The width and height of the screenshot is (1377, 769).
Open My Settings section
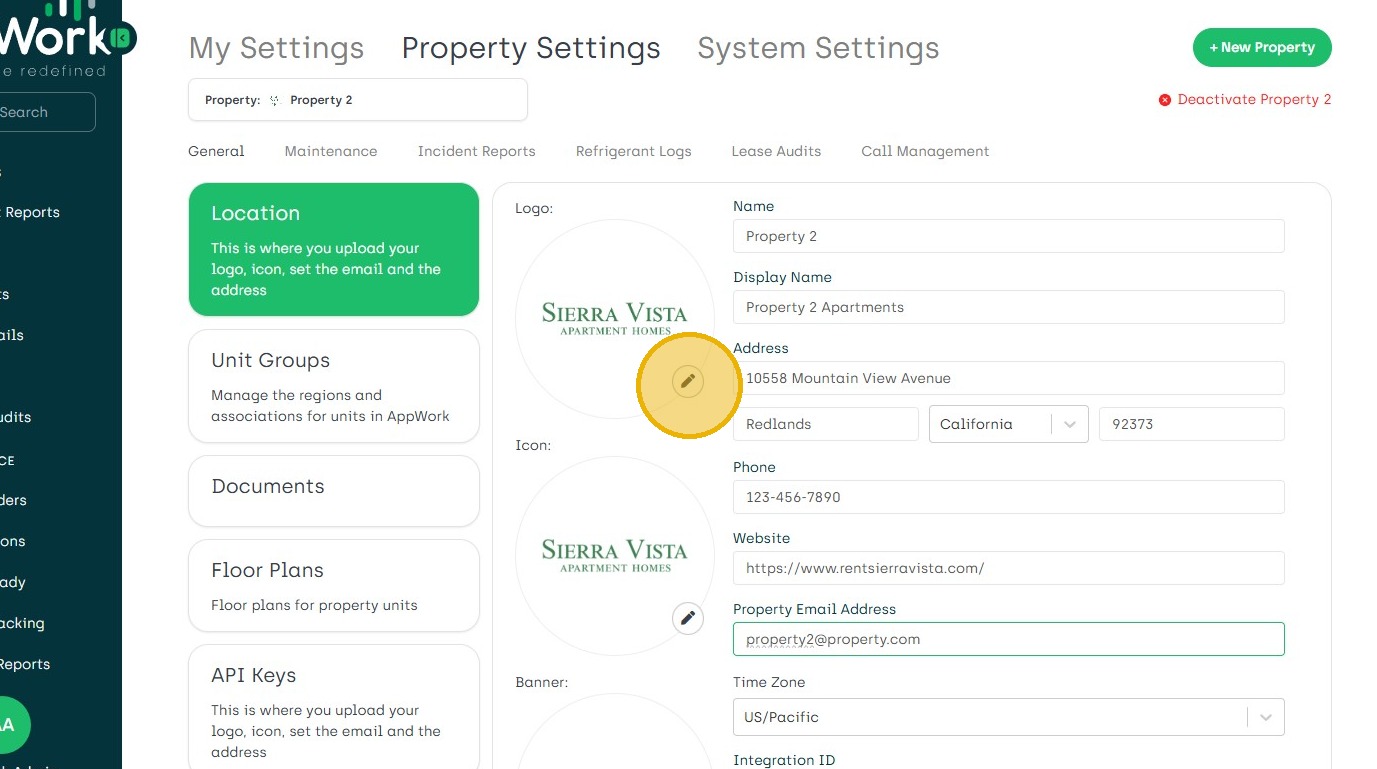coord(276,48)
